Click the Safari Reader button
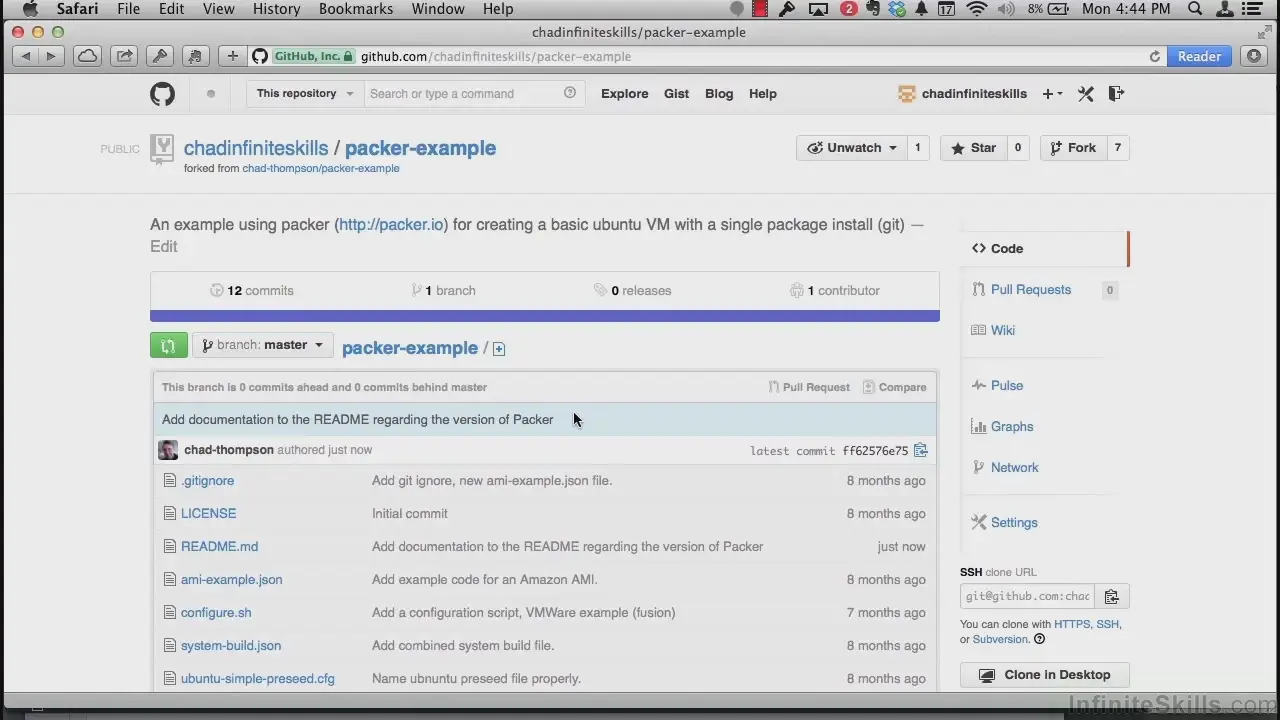The height and width of the screenshot is (720, 1280). point(1199,57)
